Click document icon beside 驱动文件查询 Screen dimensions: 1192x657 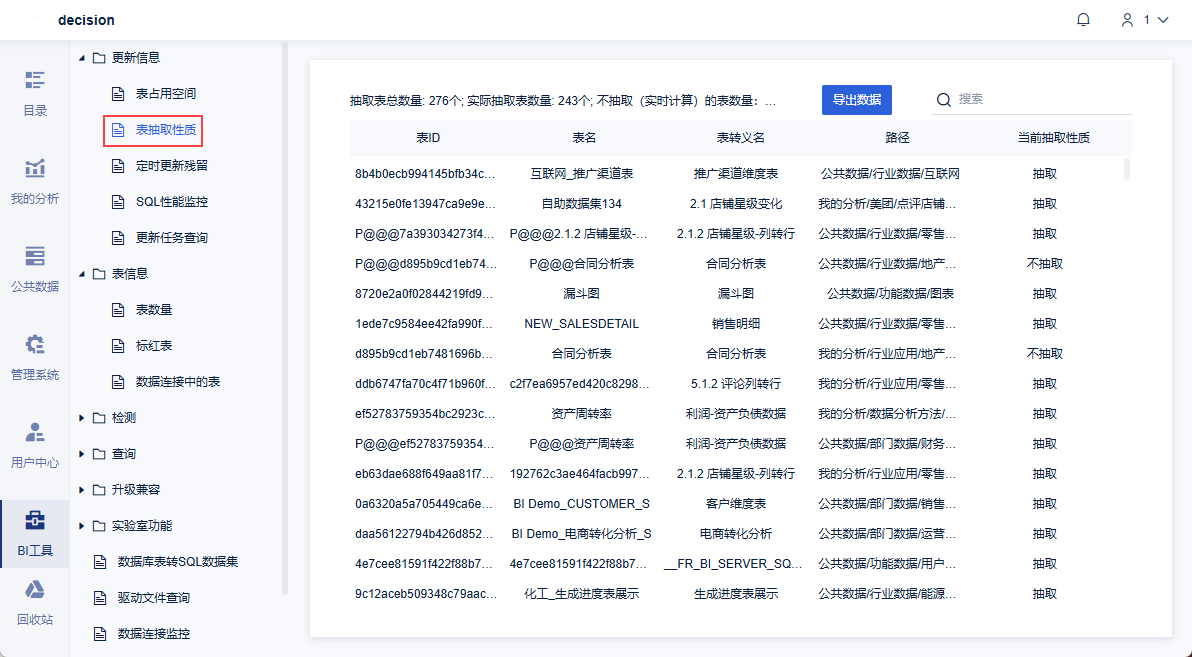[x=100, y=598]
